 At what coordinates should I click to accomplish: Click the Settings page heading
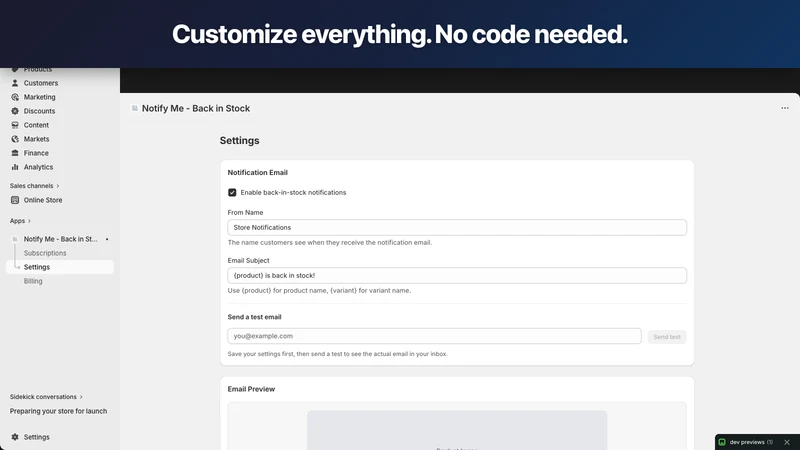click(x=239, y=140)
